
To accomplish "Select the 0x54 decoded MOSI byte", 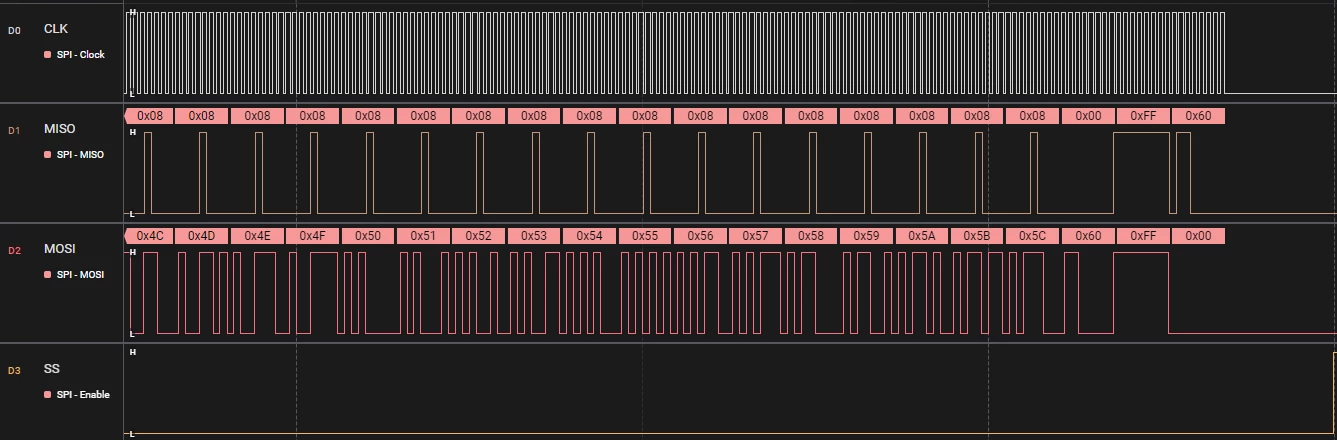I will coord(590,236).
